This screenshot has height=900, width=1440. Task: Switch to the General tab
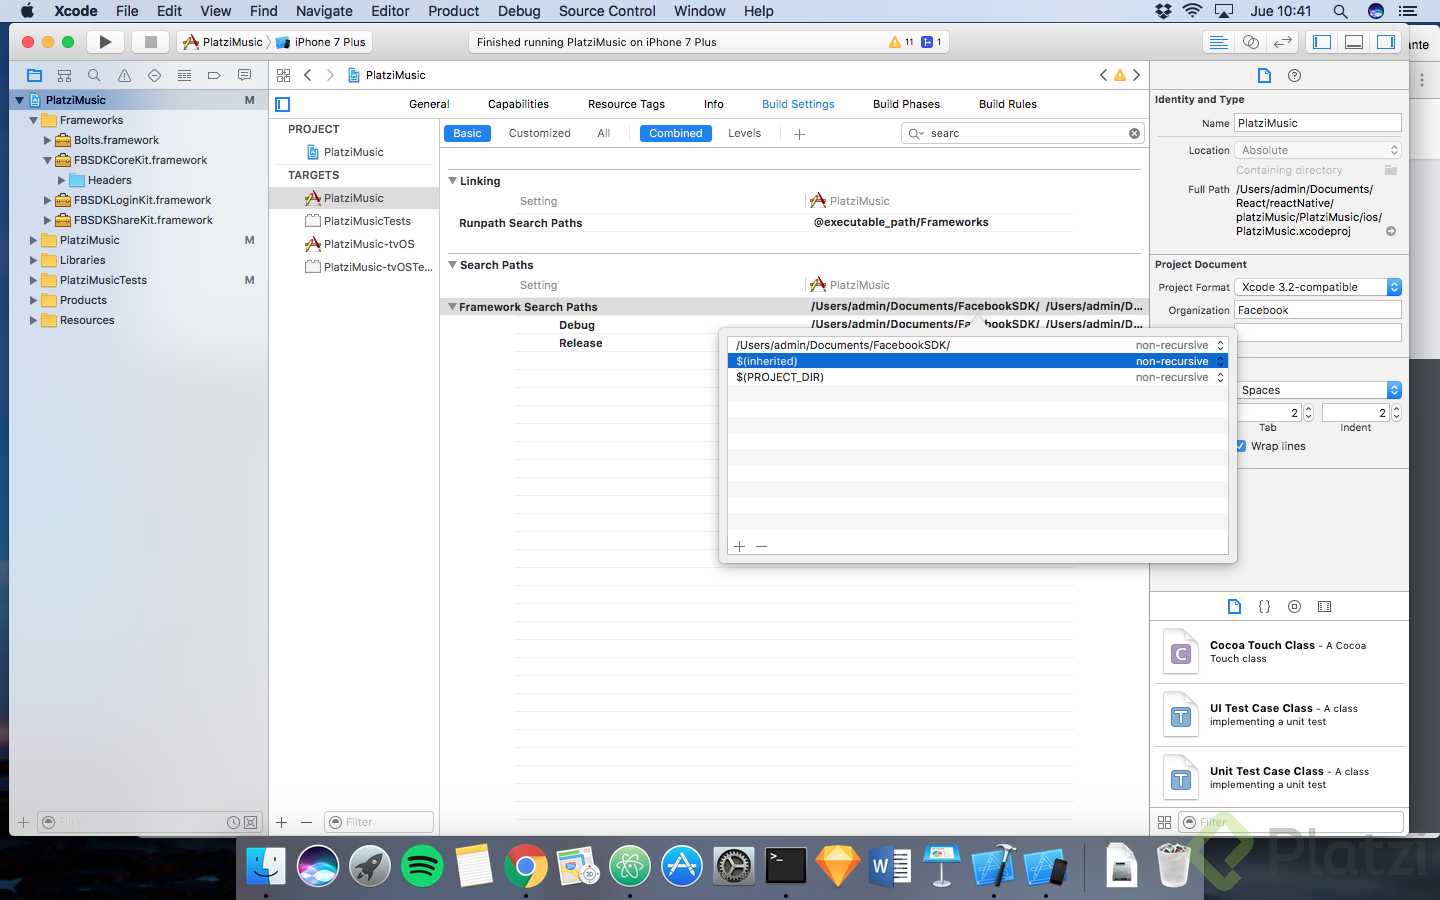pyautogui.click(x=429, y=104)
